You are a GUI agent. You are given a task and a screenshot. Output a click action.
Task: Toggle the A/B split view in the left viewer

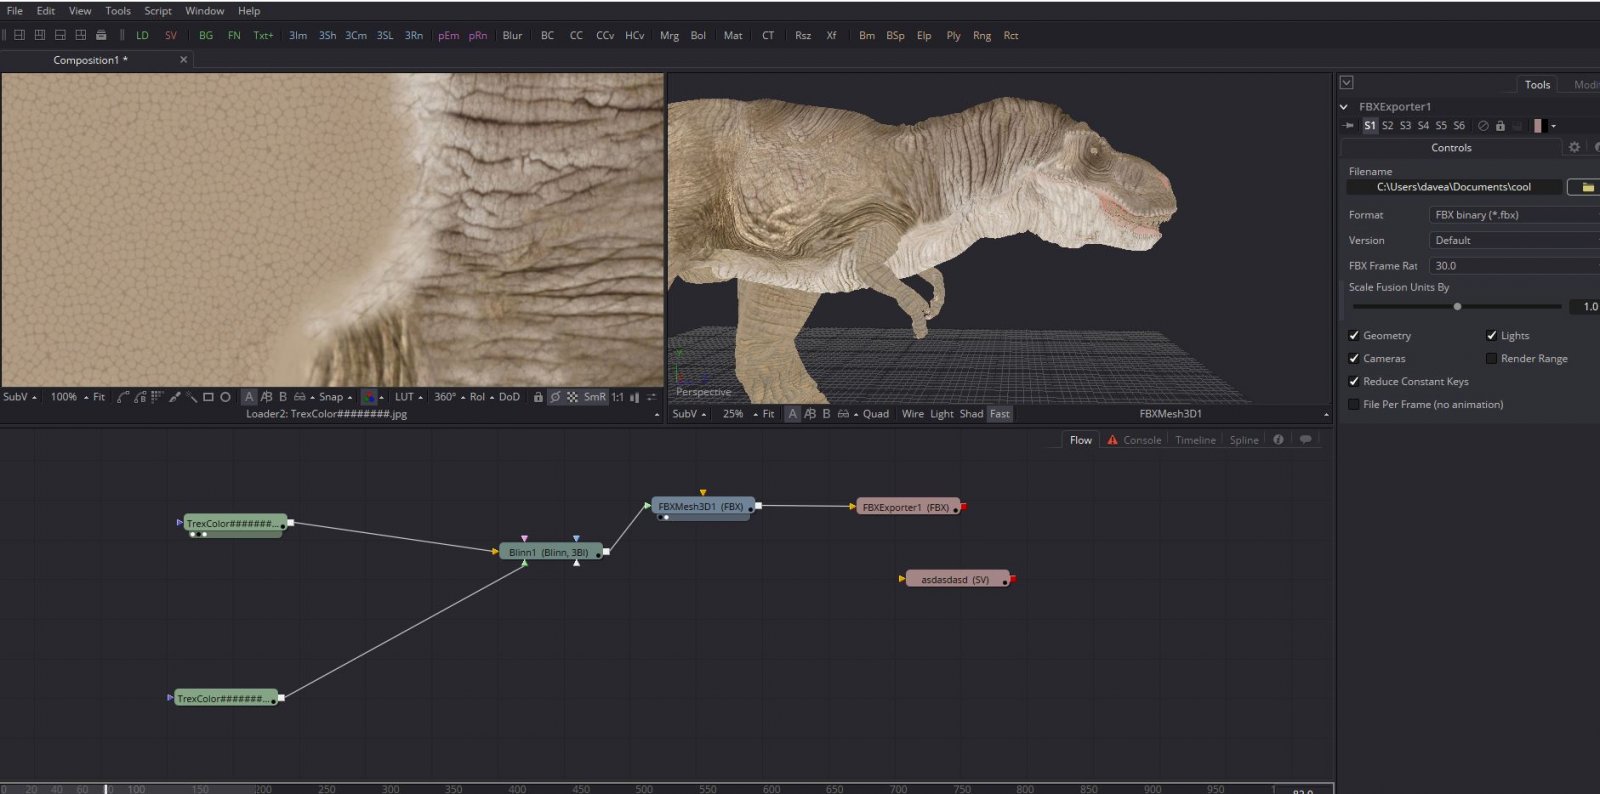pos(266,397)
